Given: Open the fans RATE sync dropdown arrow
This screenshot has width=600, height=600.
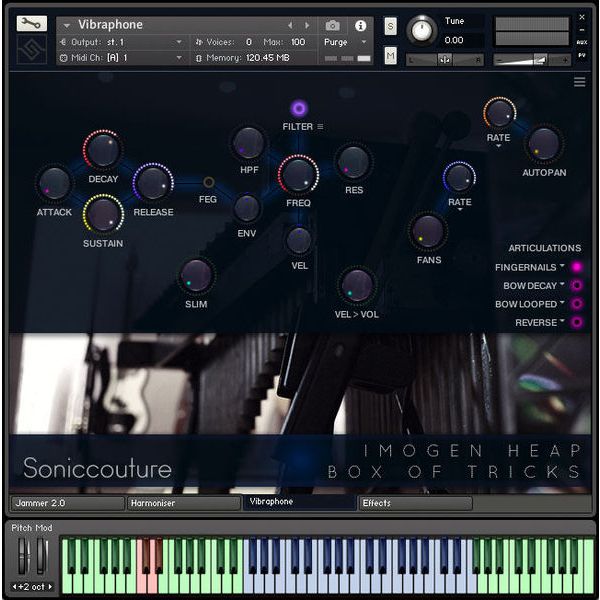Looking at the screenshot, I should tap(460, 210).
